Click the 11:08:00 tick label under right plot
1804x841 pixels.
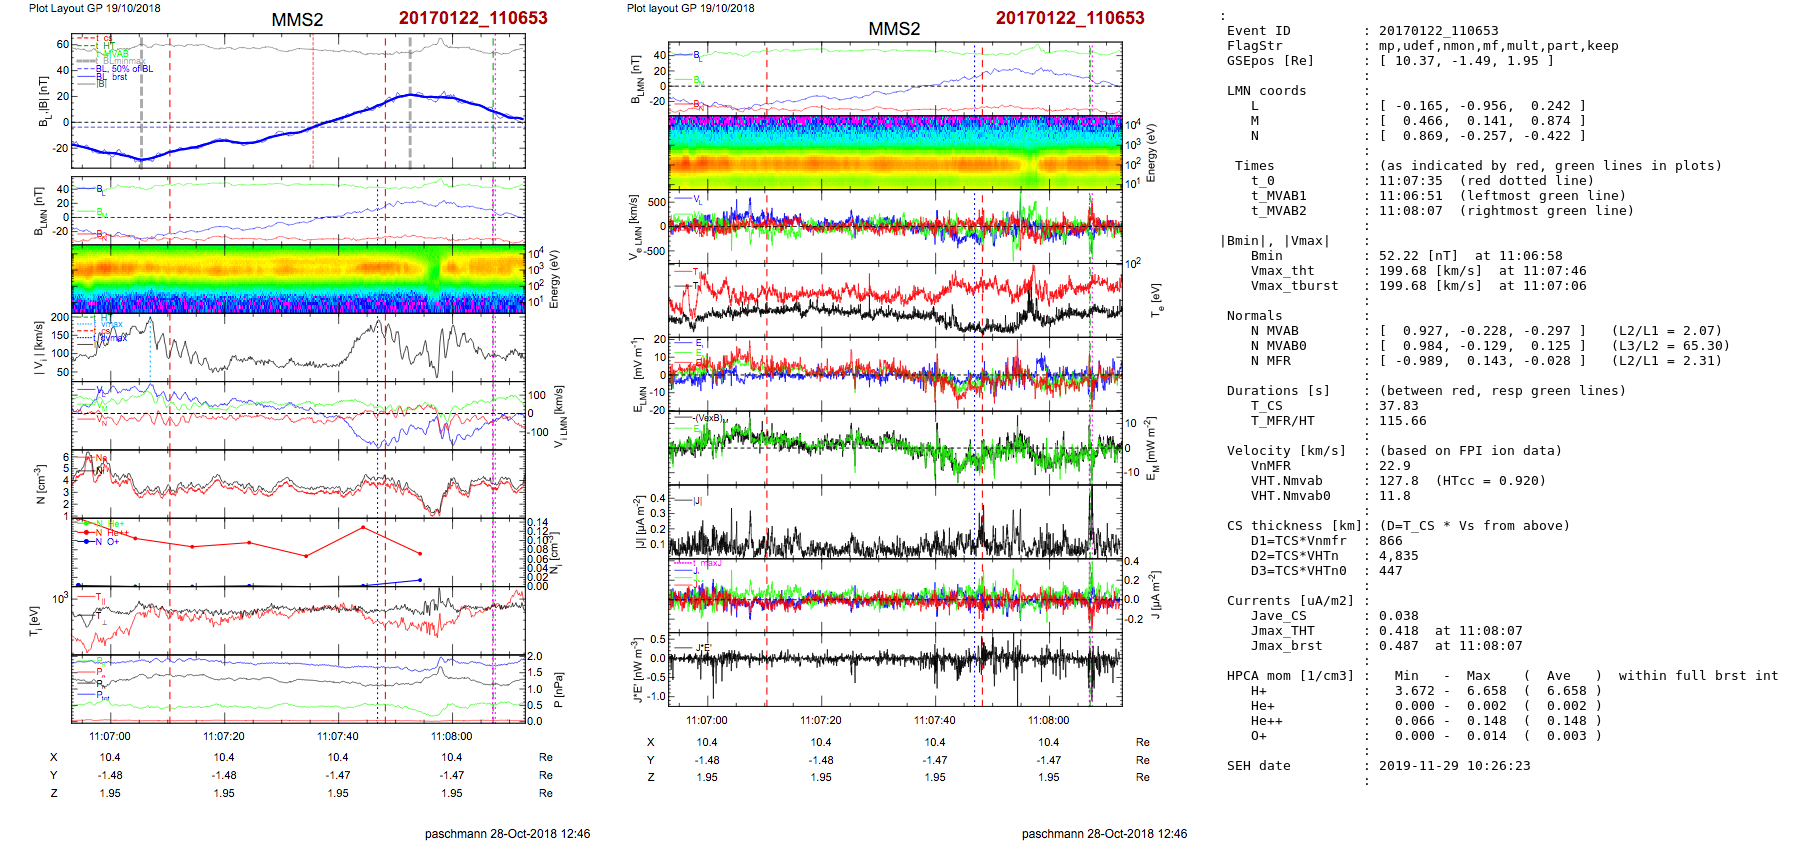(x=1048, y=720)
